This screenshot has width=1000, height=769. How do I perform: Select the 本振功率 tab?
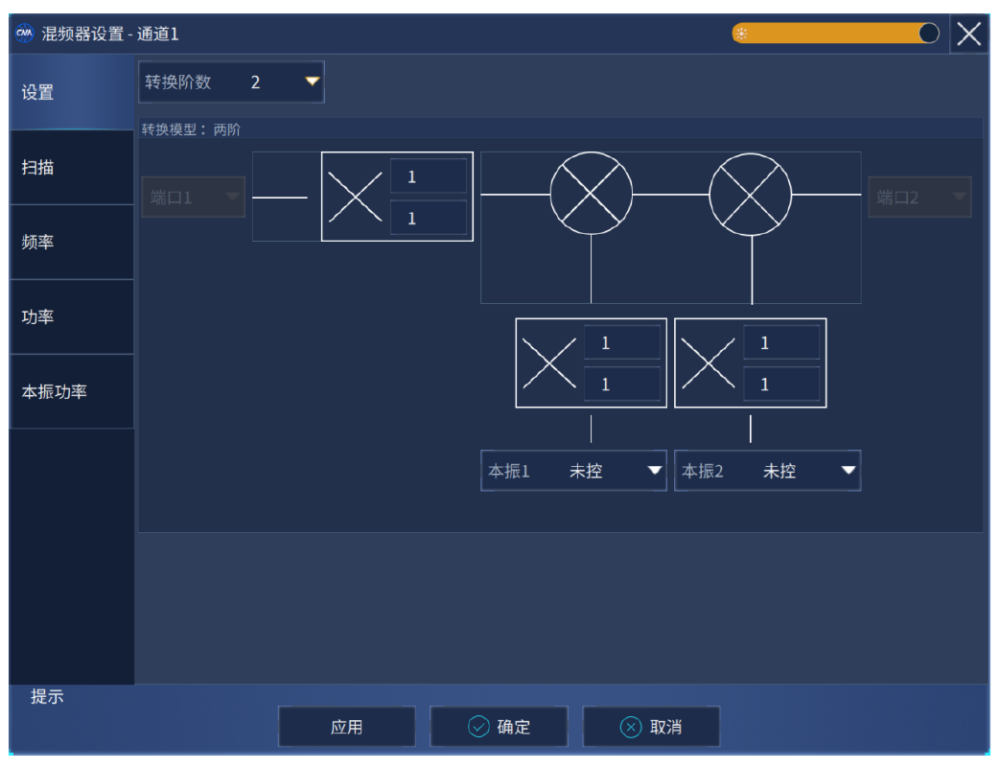point(71,391)
